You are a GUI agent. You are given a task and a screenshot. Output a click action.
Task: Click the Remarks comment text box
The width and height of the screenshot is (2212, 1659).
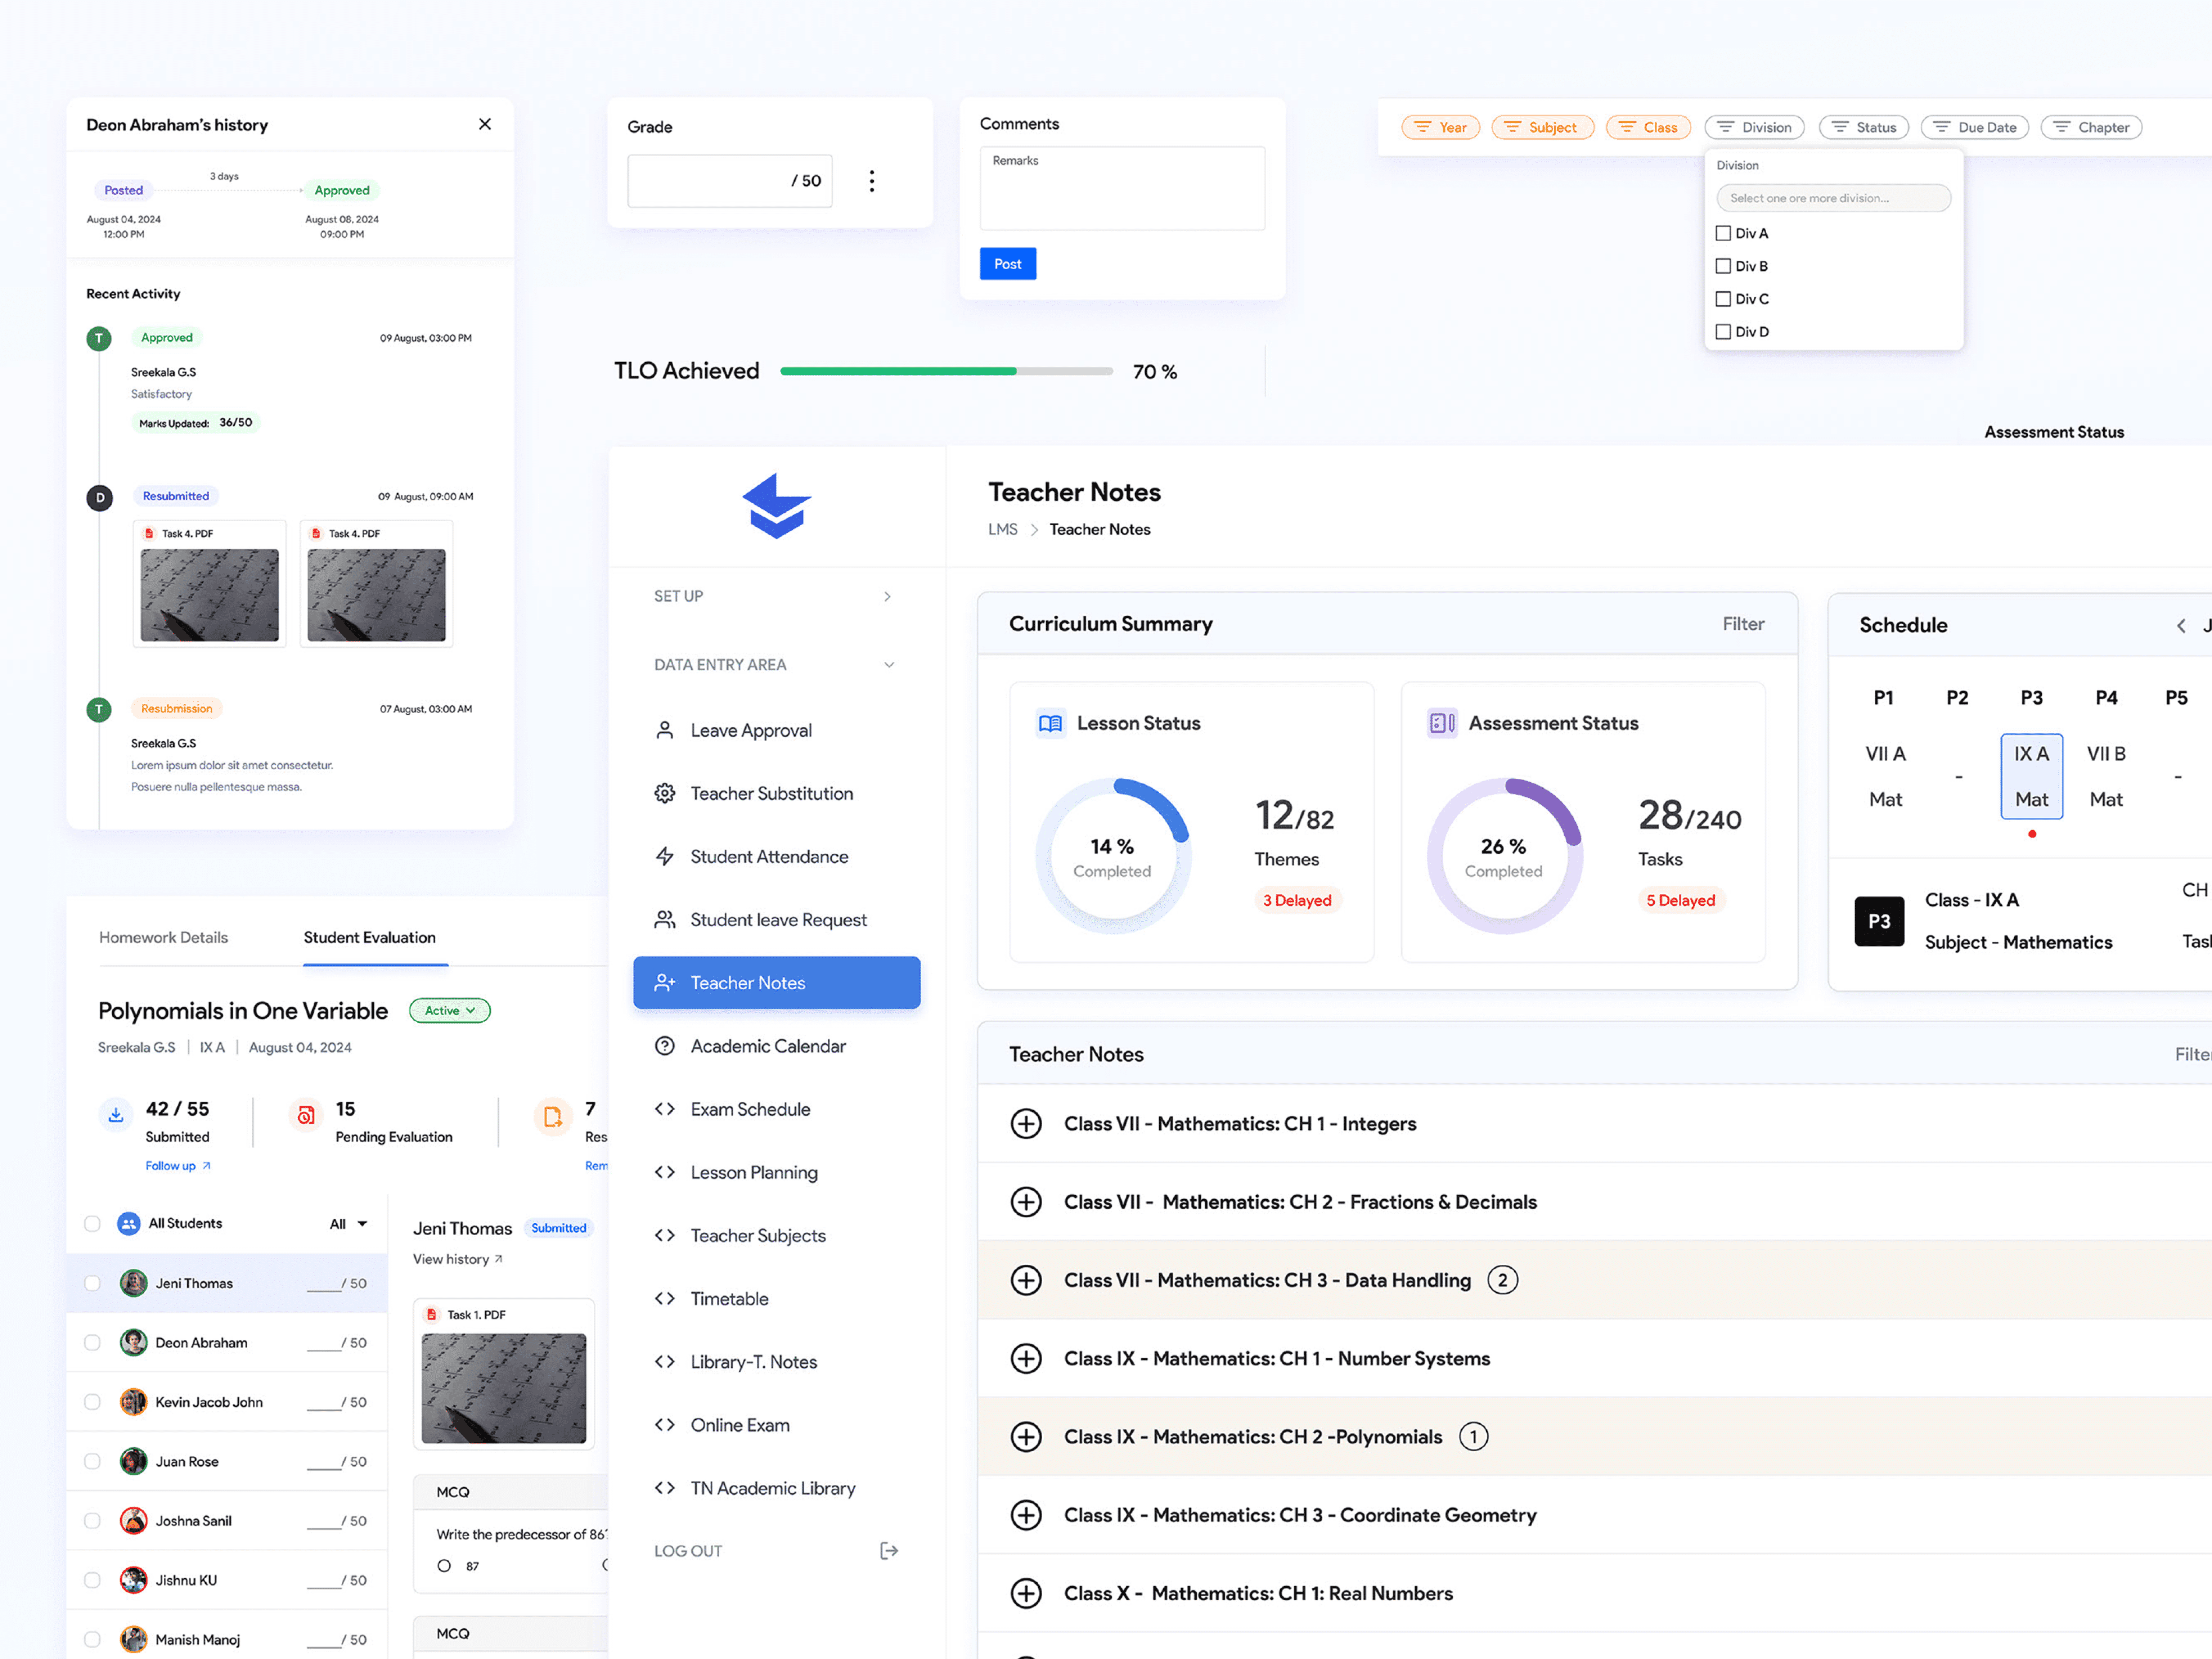coord(1122,189)
